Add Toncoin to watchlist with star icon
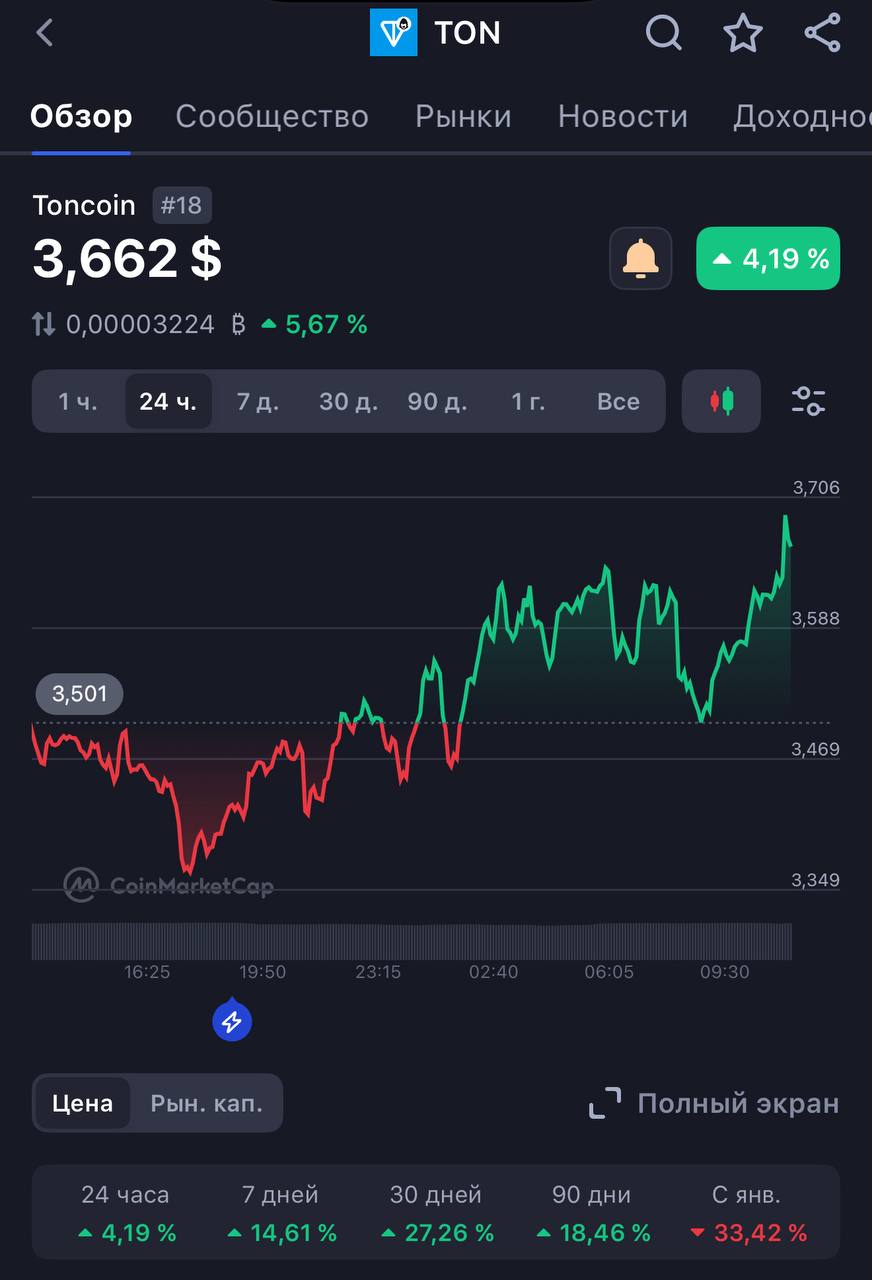 point(743,33)
